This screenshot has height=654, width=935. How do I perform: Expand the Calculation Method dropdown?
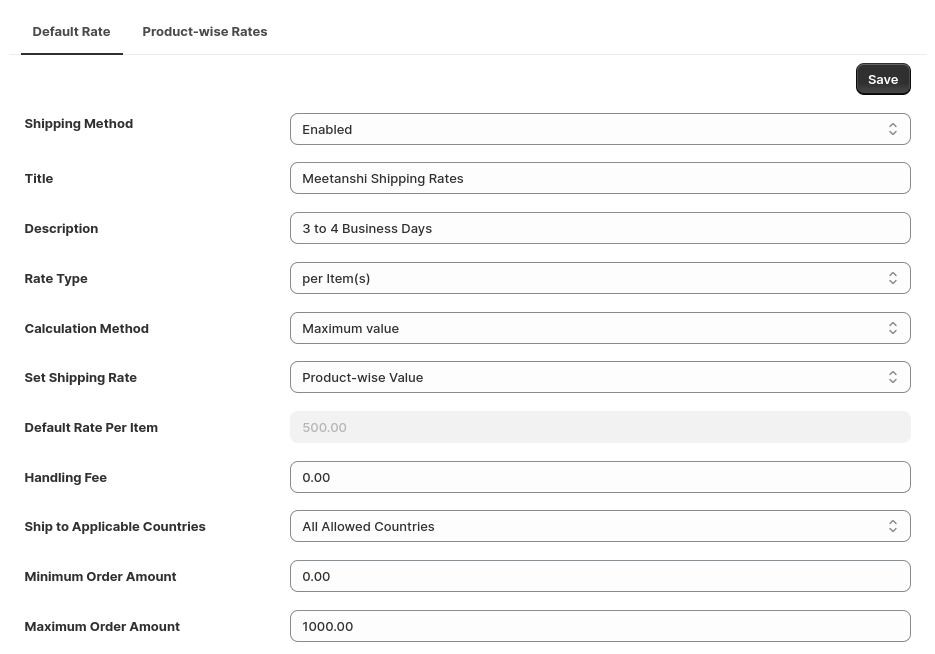point(600,328)
